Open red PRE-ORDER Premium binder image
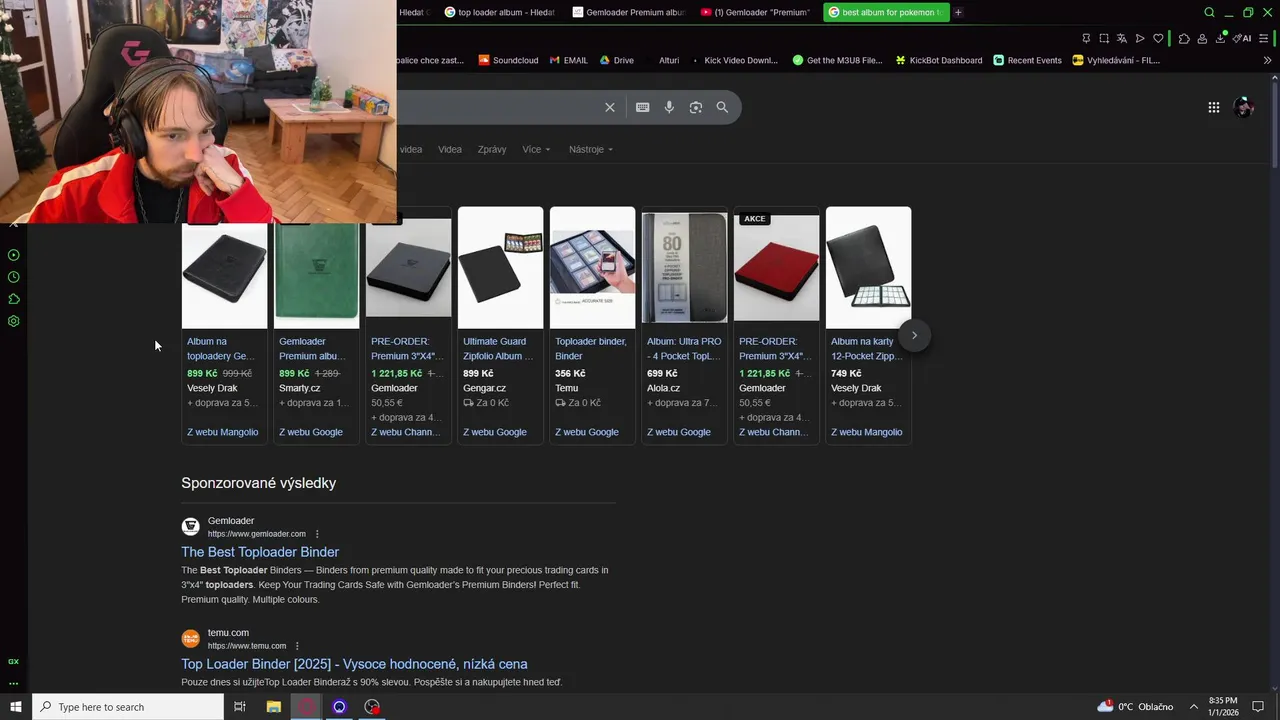Screen dimensions: 1280x720 click(776, 268)
